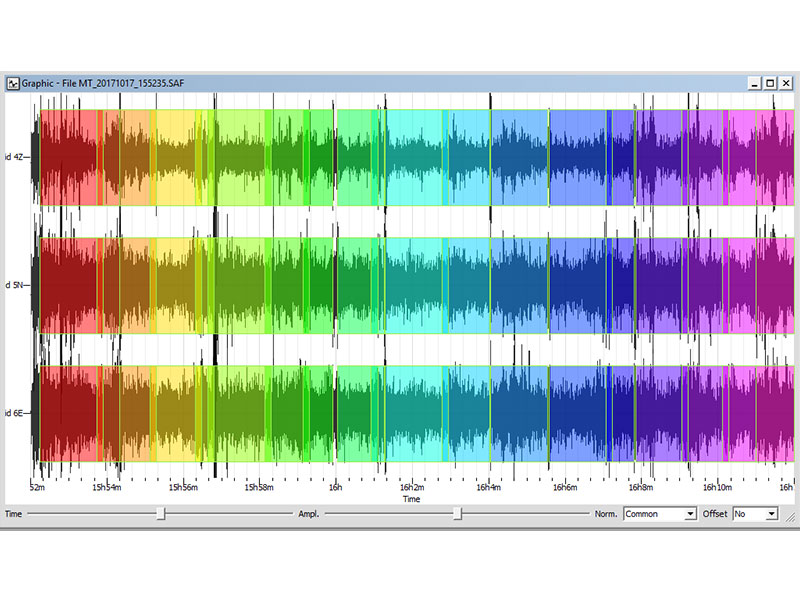Select the id 4Z trace label
Screen dimensions: 800x600
(15, 157)
